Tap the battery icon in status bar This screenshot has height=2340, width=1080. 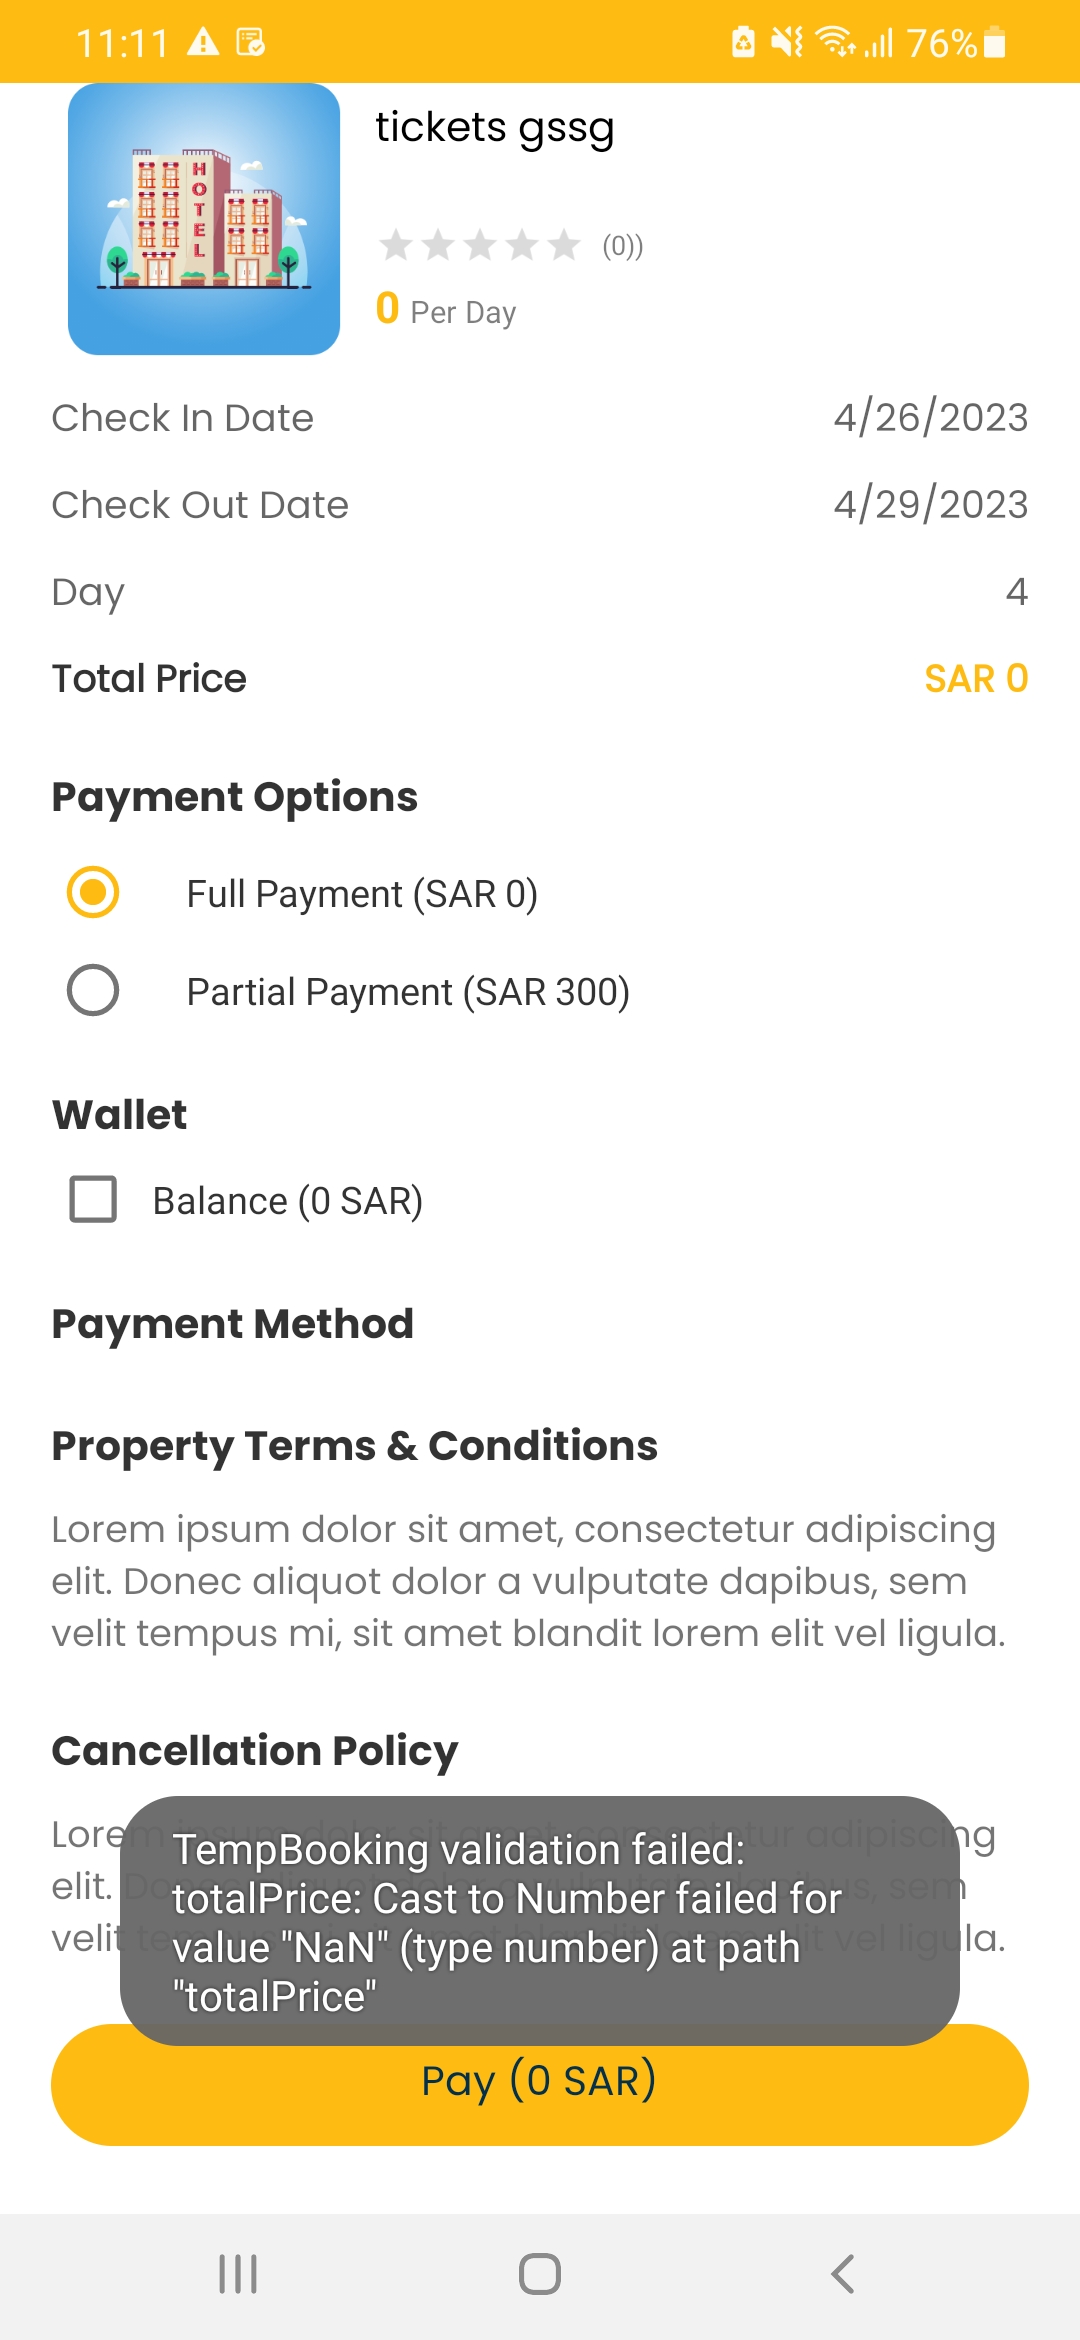coord(994,42)
